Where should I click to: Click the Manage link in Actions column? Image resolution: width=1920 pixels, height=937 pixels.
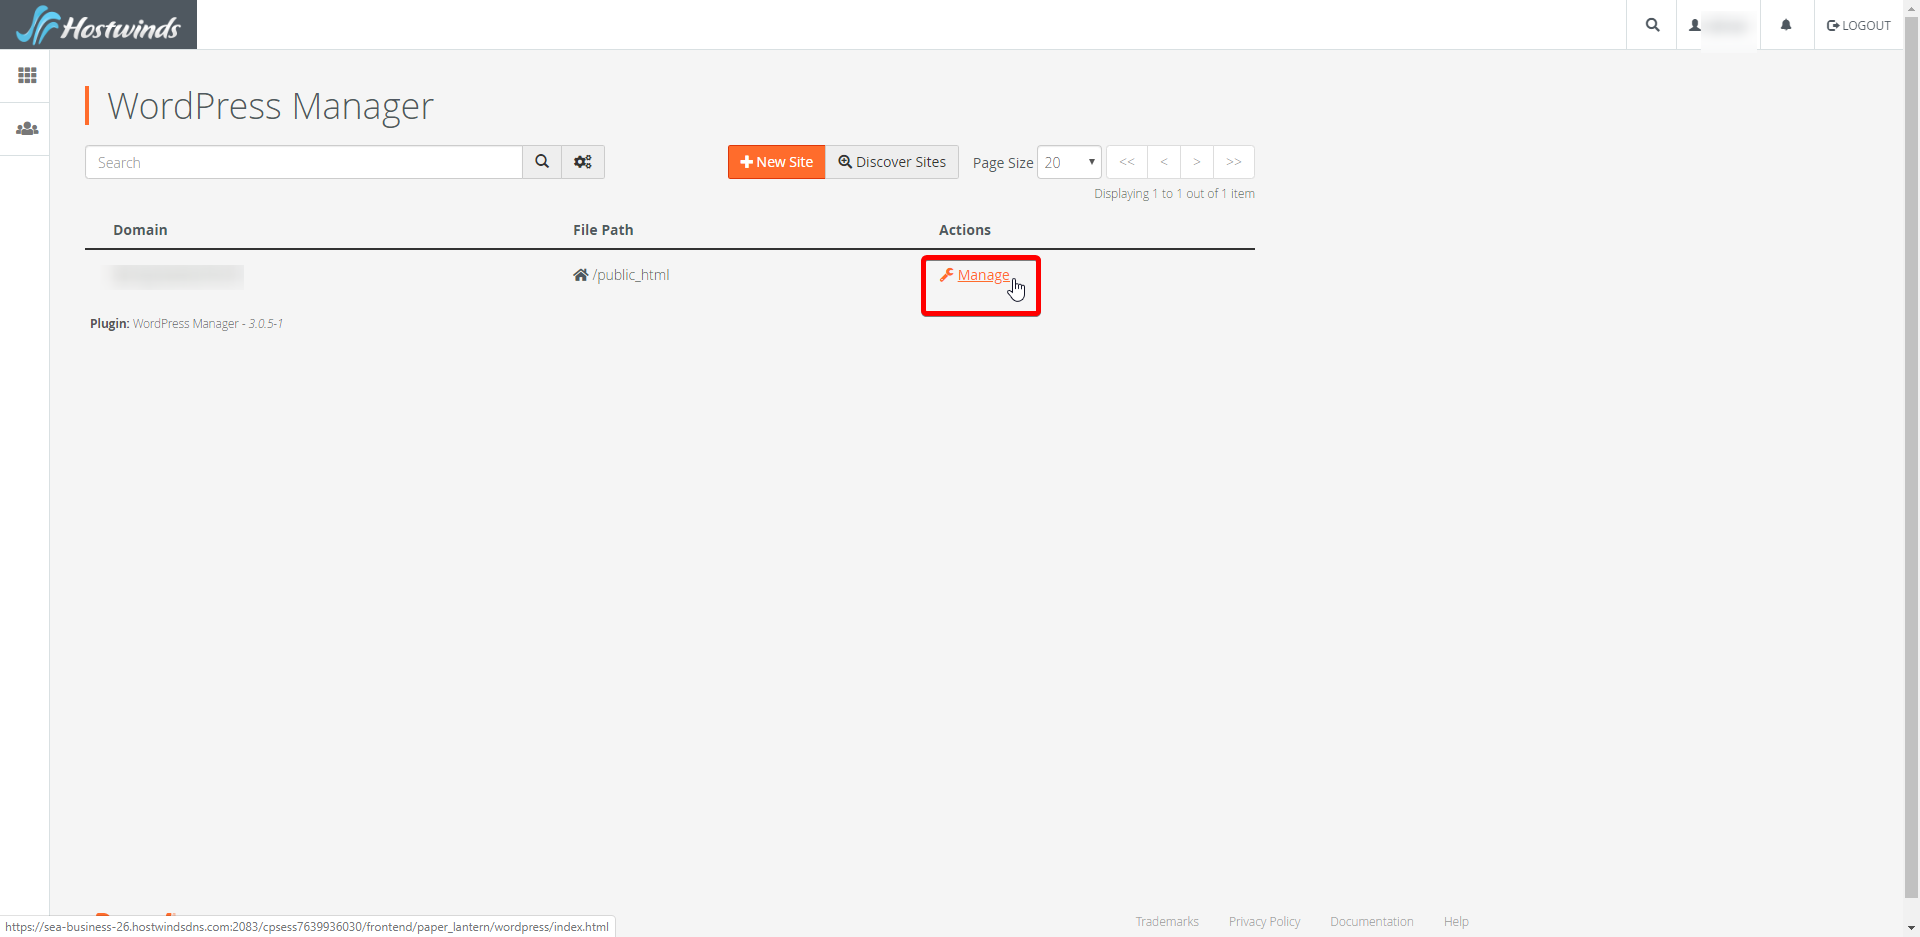[x=983, y=275]
